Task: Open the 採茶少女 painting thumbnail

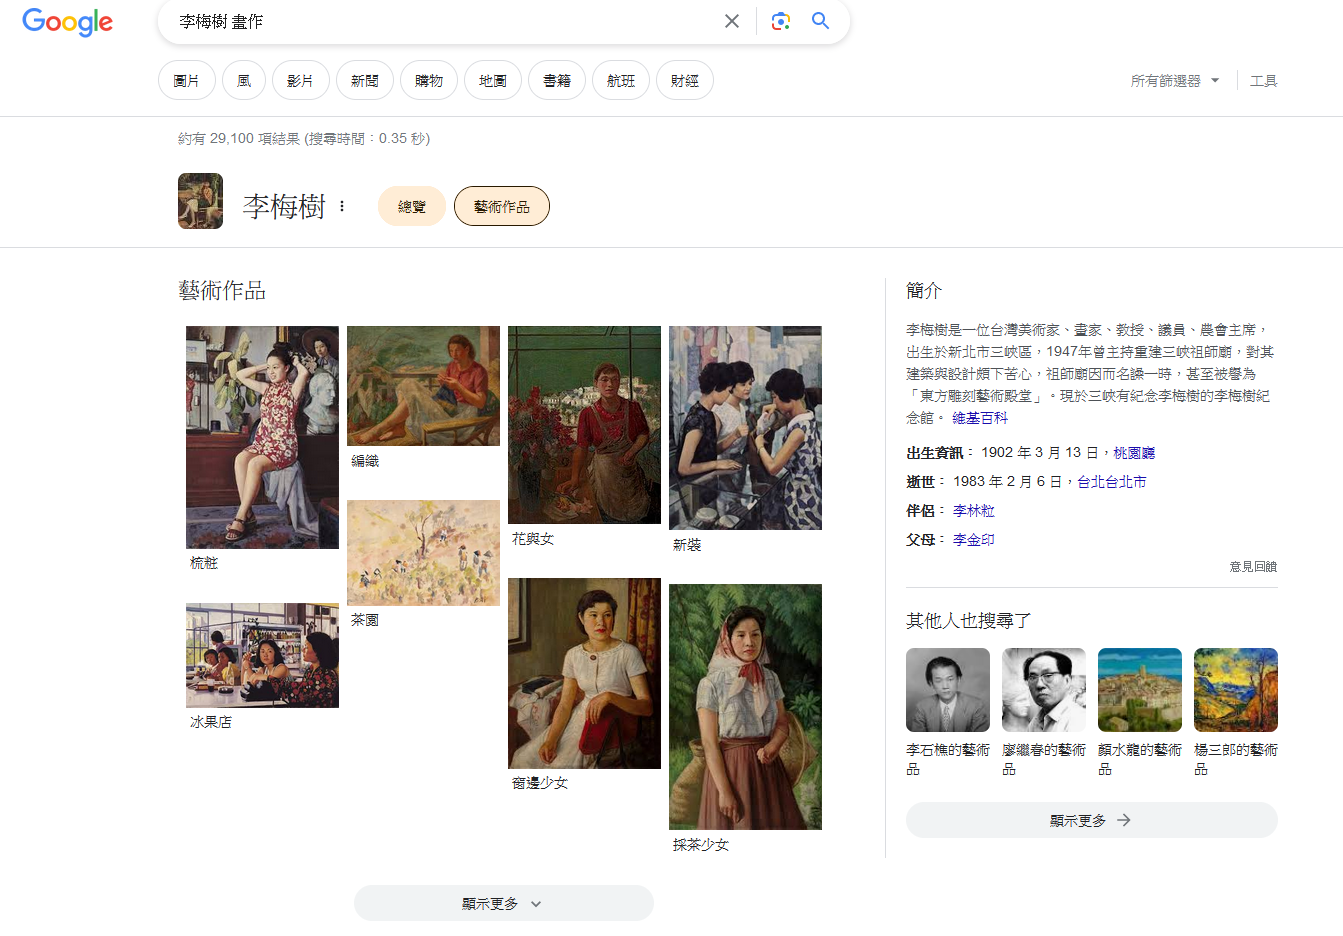Action: click(745, 707)
